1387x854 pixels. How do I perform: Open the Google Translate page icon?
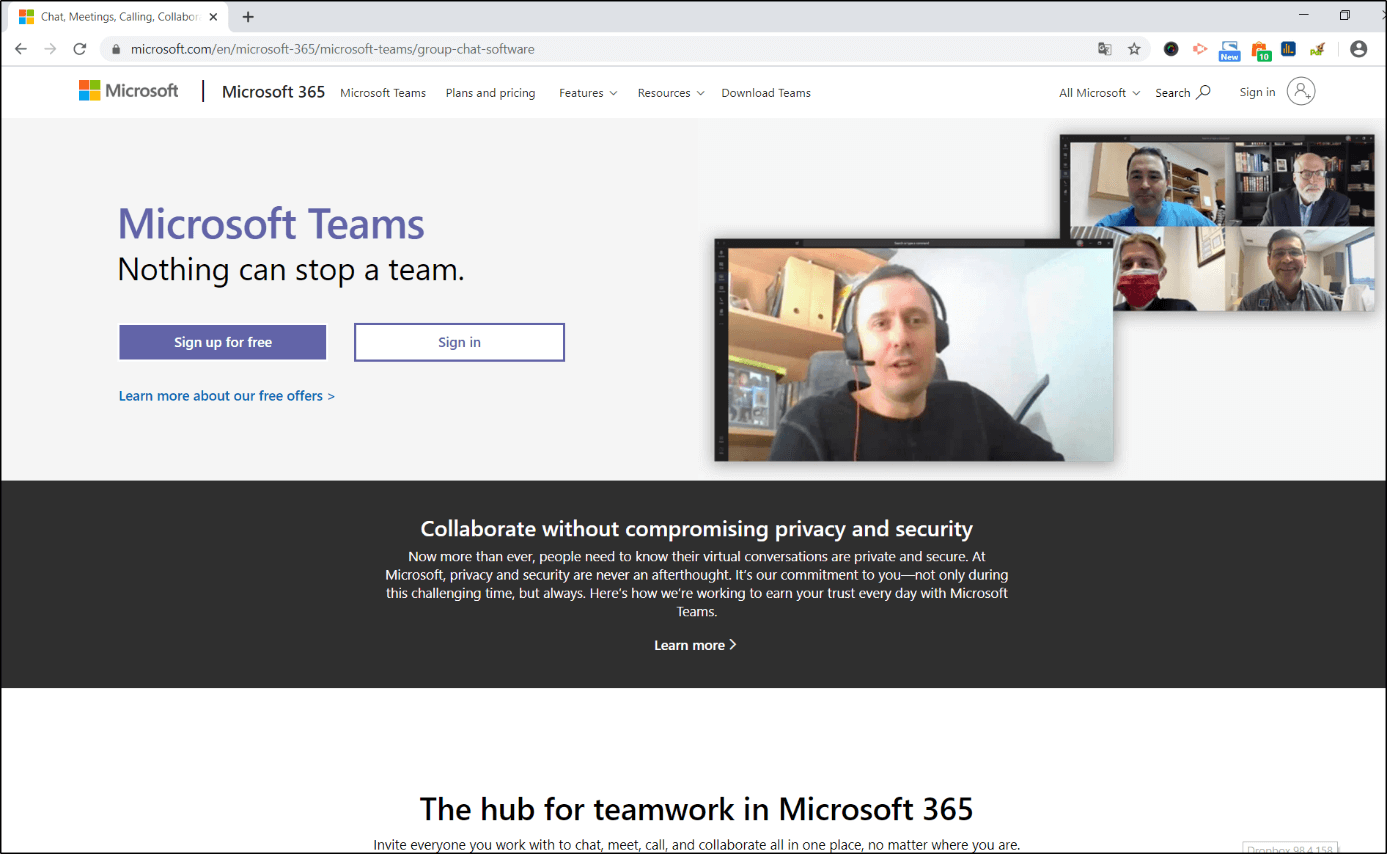[1104, 49]
